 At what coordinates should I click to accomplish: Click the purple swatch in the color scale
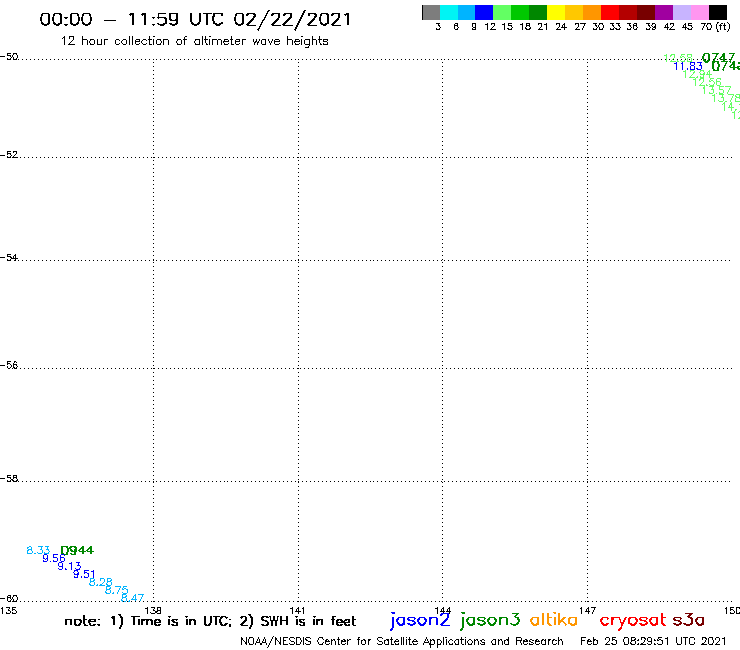click(x=664, y=12)
